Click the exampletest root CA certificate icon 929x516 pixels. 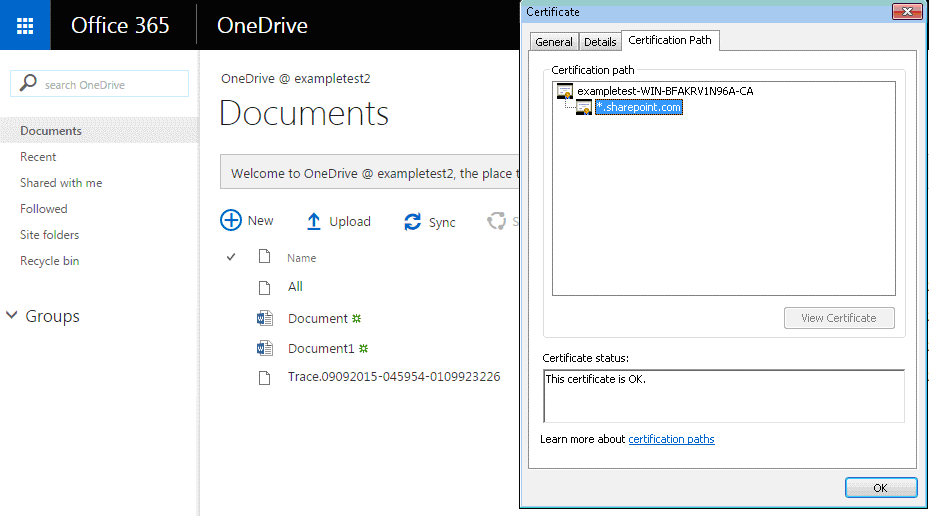point(565,91)
